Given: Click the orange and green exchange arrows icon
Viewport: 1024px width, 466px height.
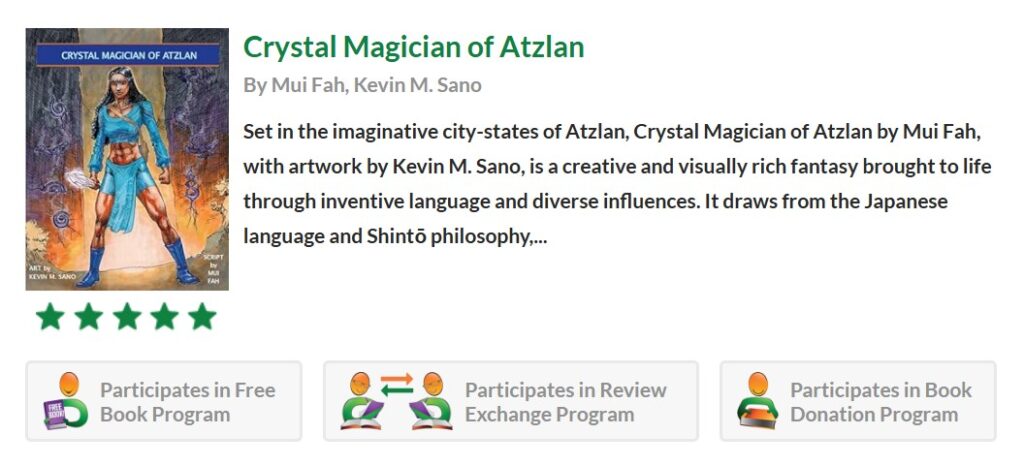Looking at the screenshot, I should (396, 384).
